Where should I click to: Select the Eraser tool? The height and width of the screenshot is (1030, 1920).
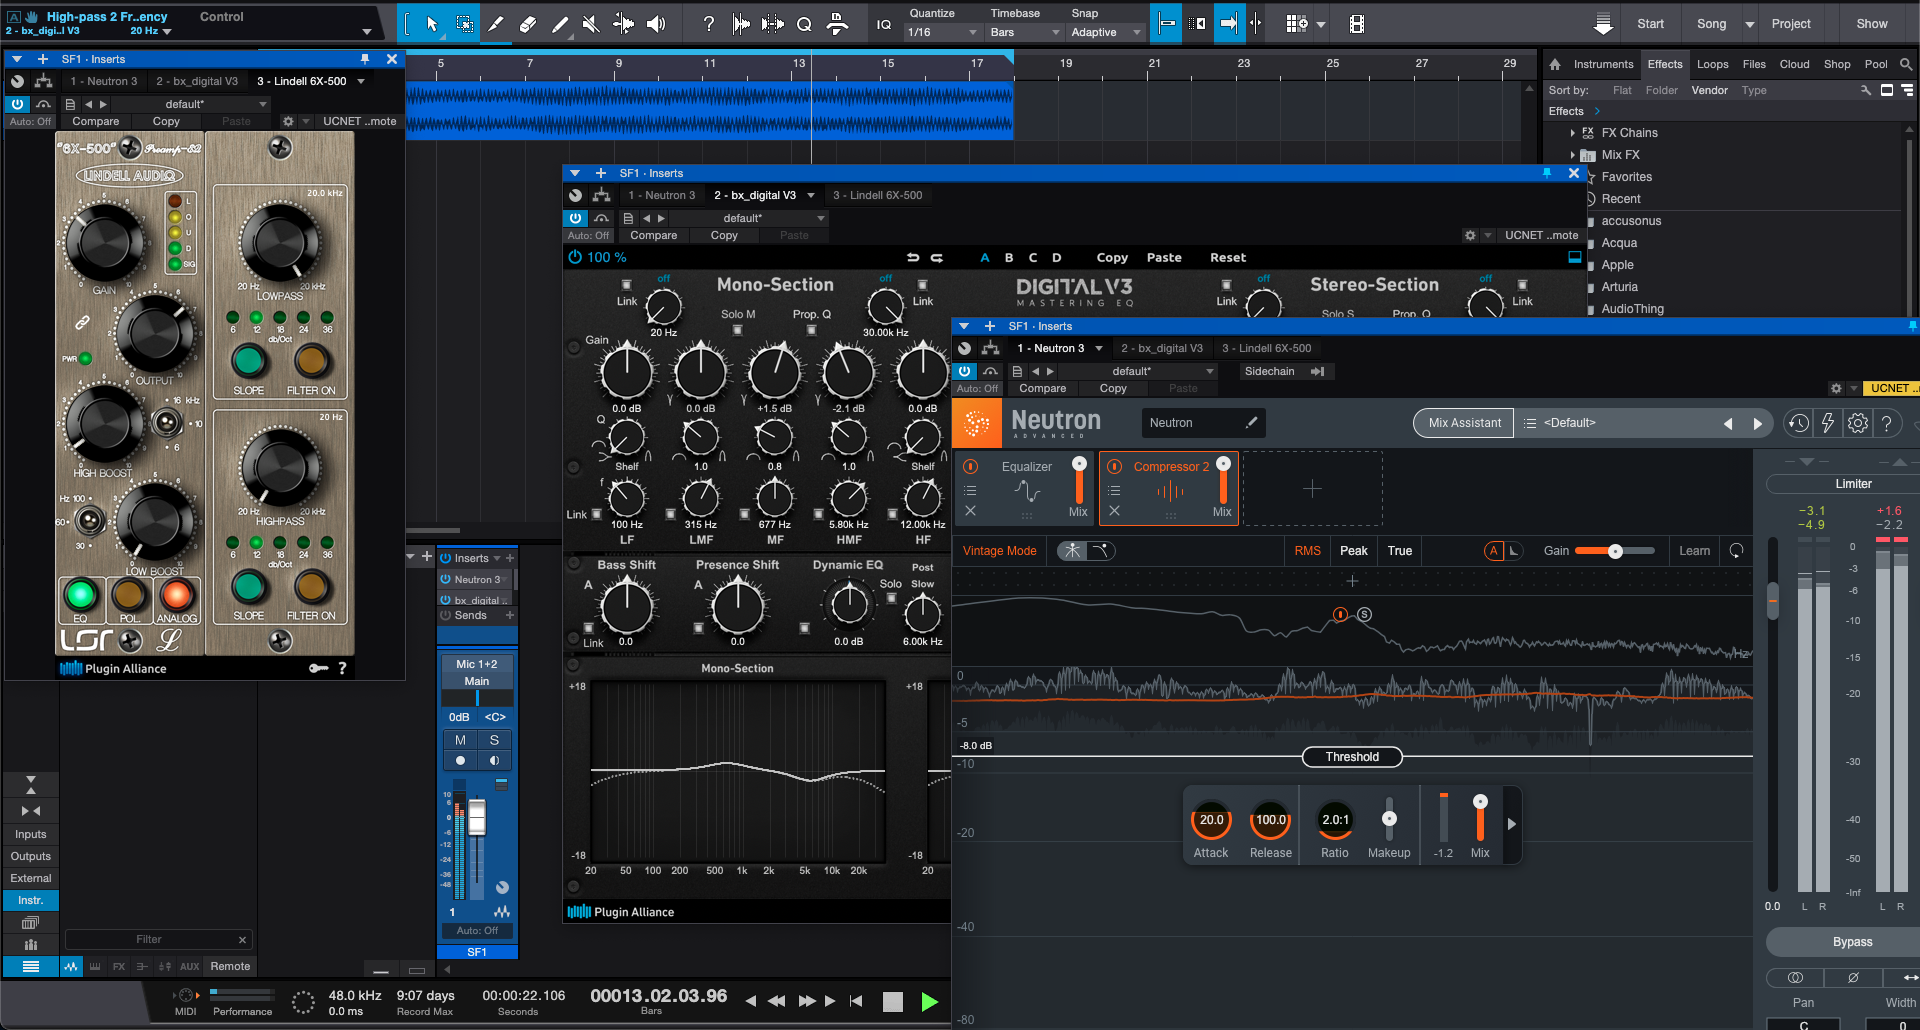coord(528,24)
